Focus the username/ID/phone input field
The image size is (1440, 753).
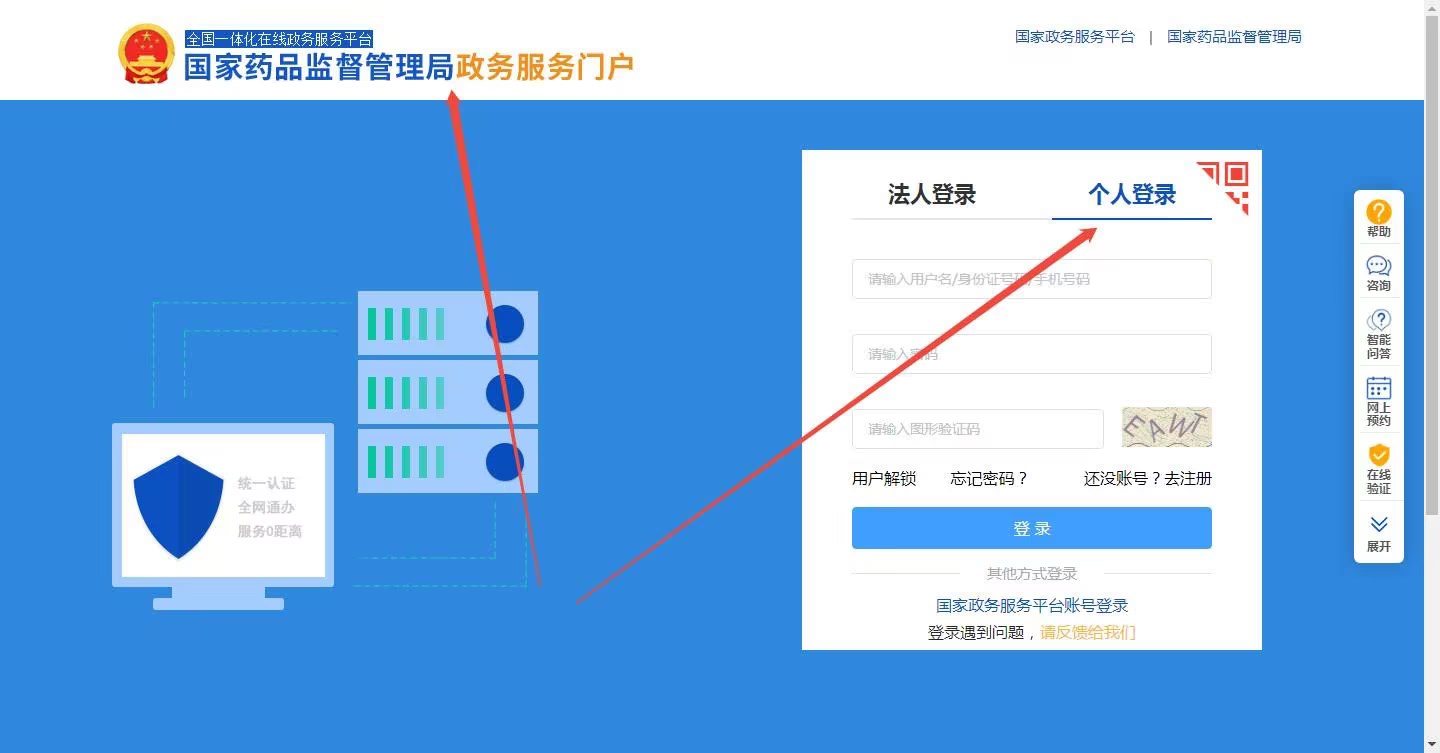[x=1032, y=279]
